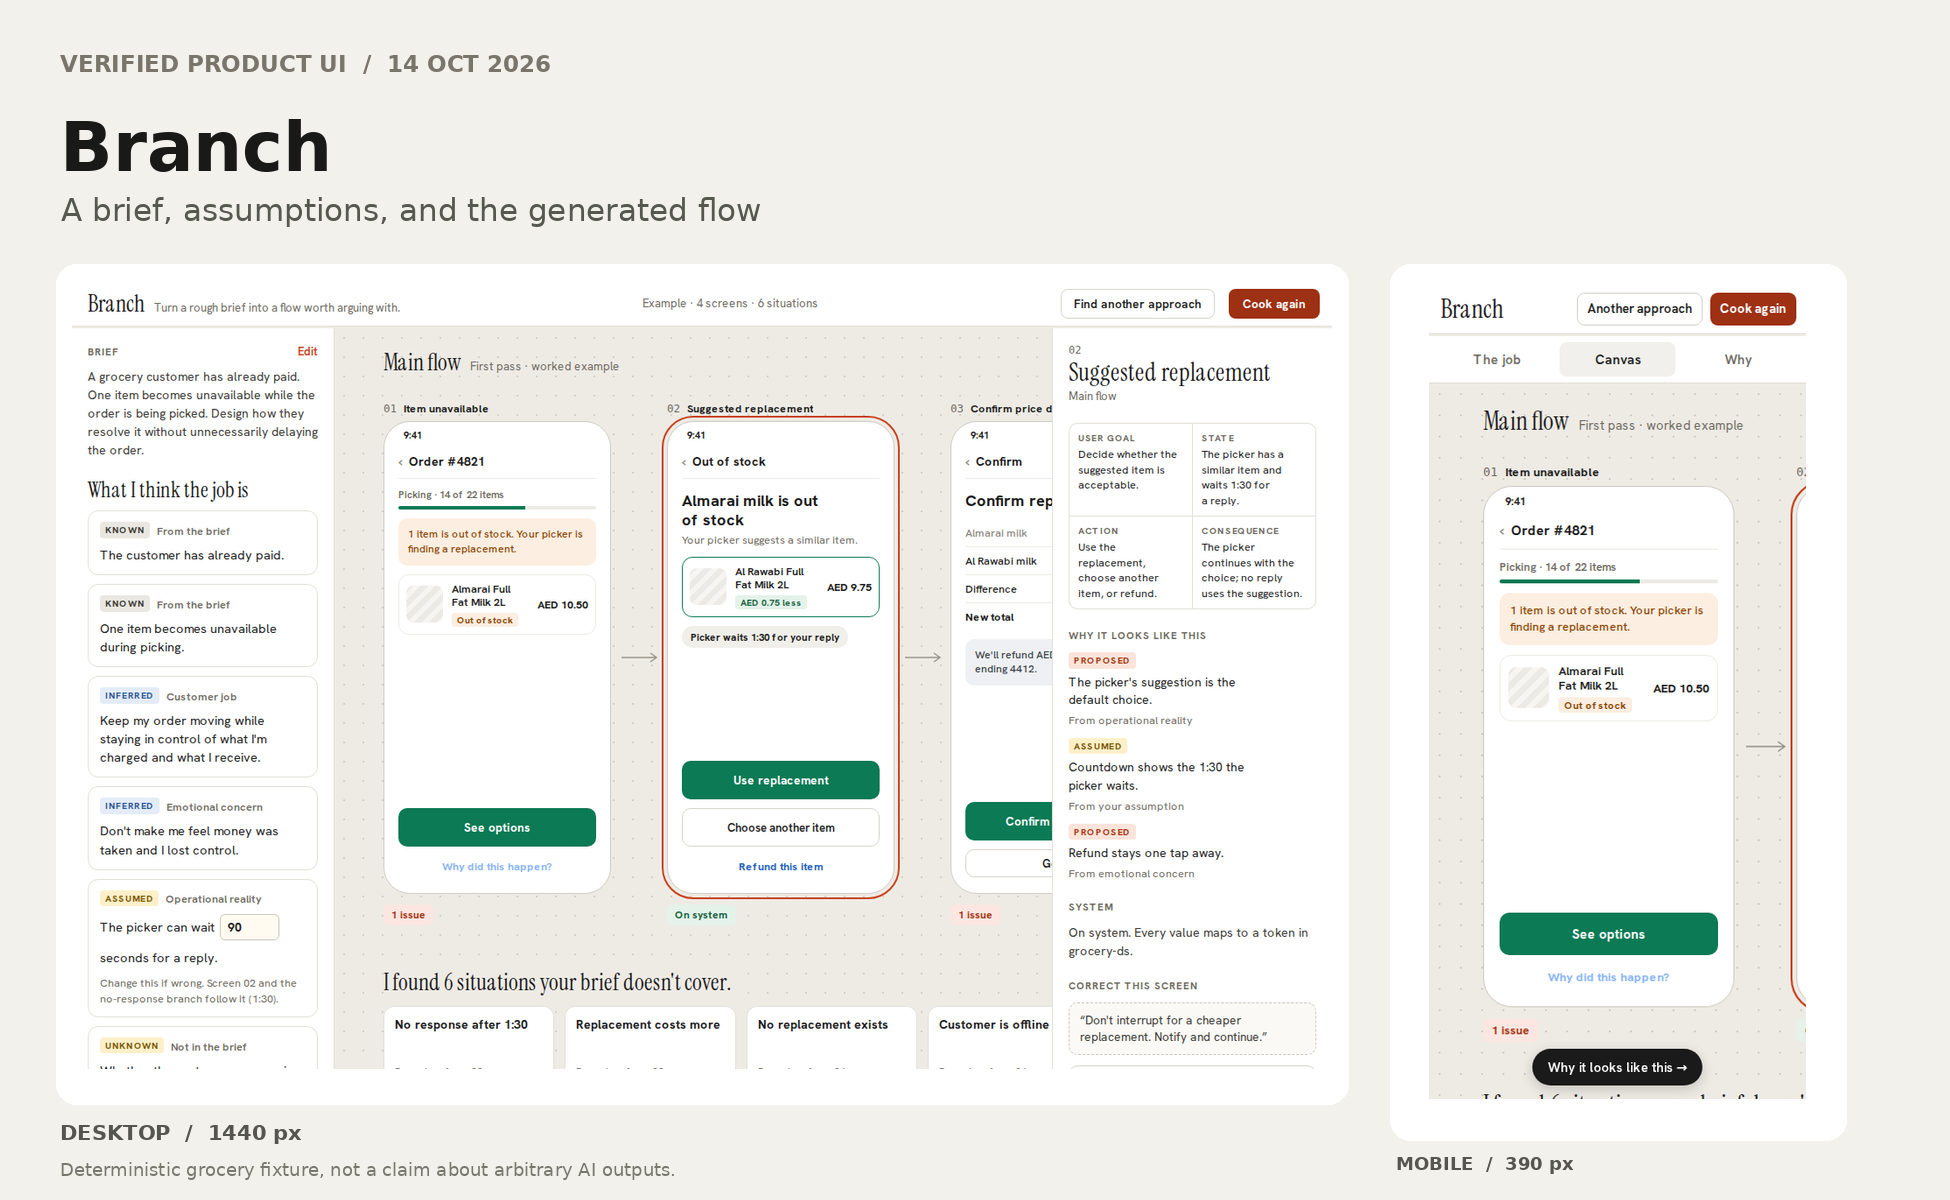
Task: Click the picking progress bar in desktop Order screen
Action: click(x=497, y=508)
